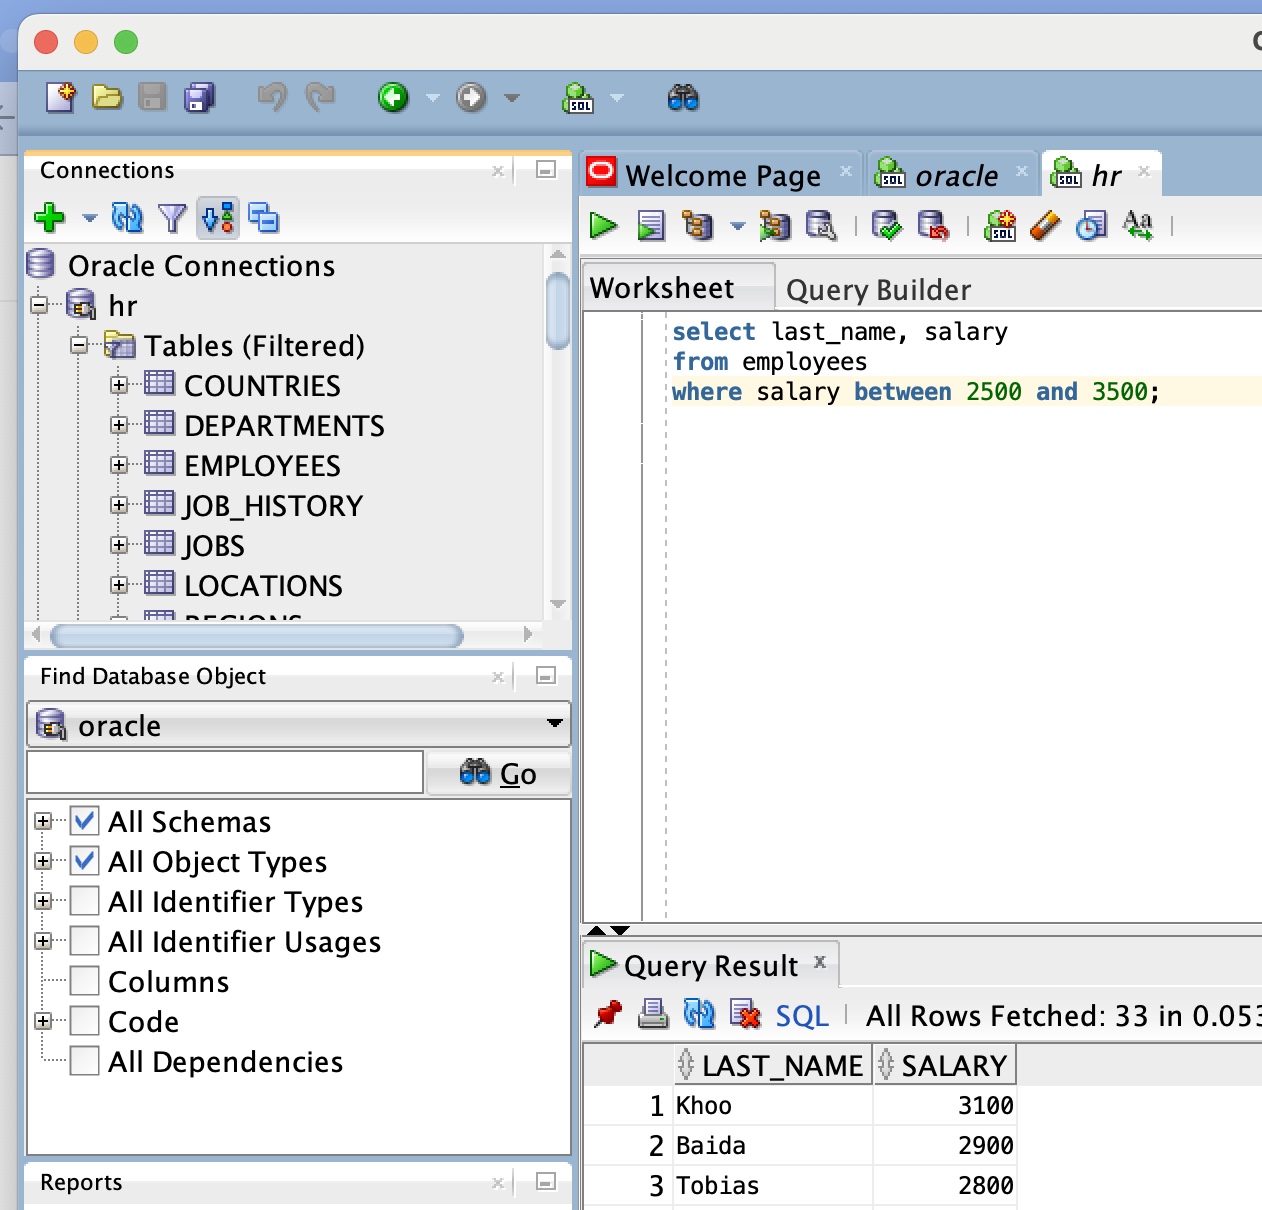The width and height of the screenshot is (1262, 1210).
Task: Click the Connections vertical scrollbar thumb
Action: (x=558, y=312)
